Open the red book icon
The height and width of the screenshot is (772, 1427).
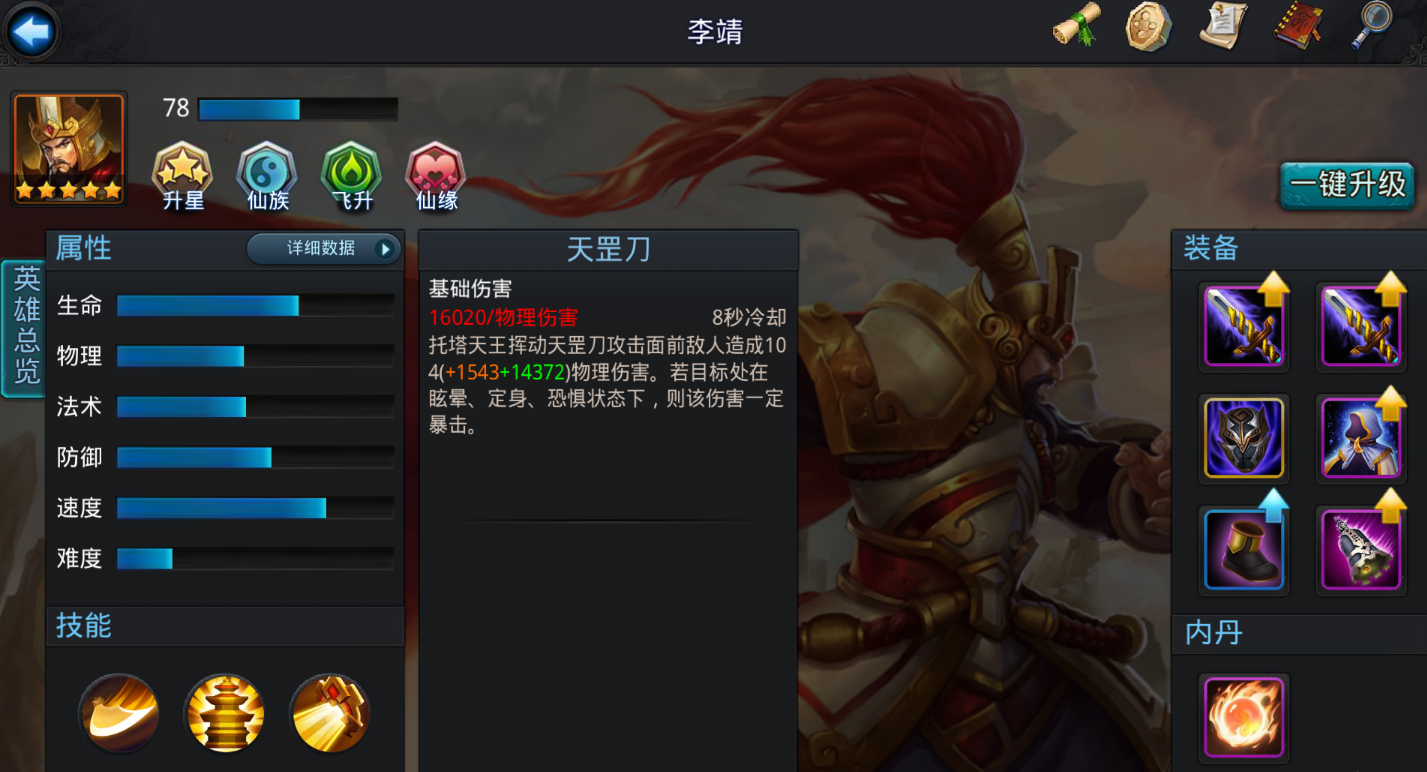pos(1299,25)
